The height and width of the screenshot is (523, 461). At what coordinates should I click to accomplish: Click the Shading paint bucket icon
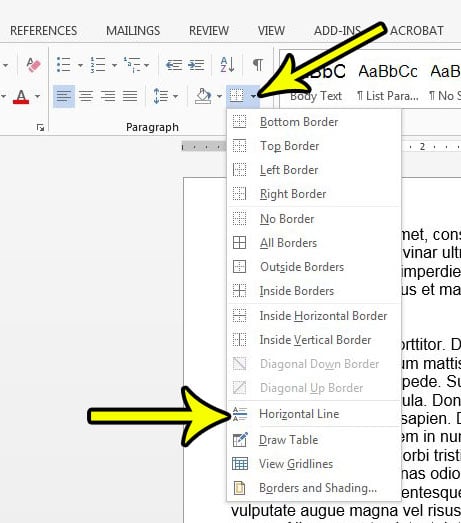click(x=203, y=96)
